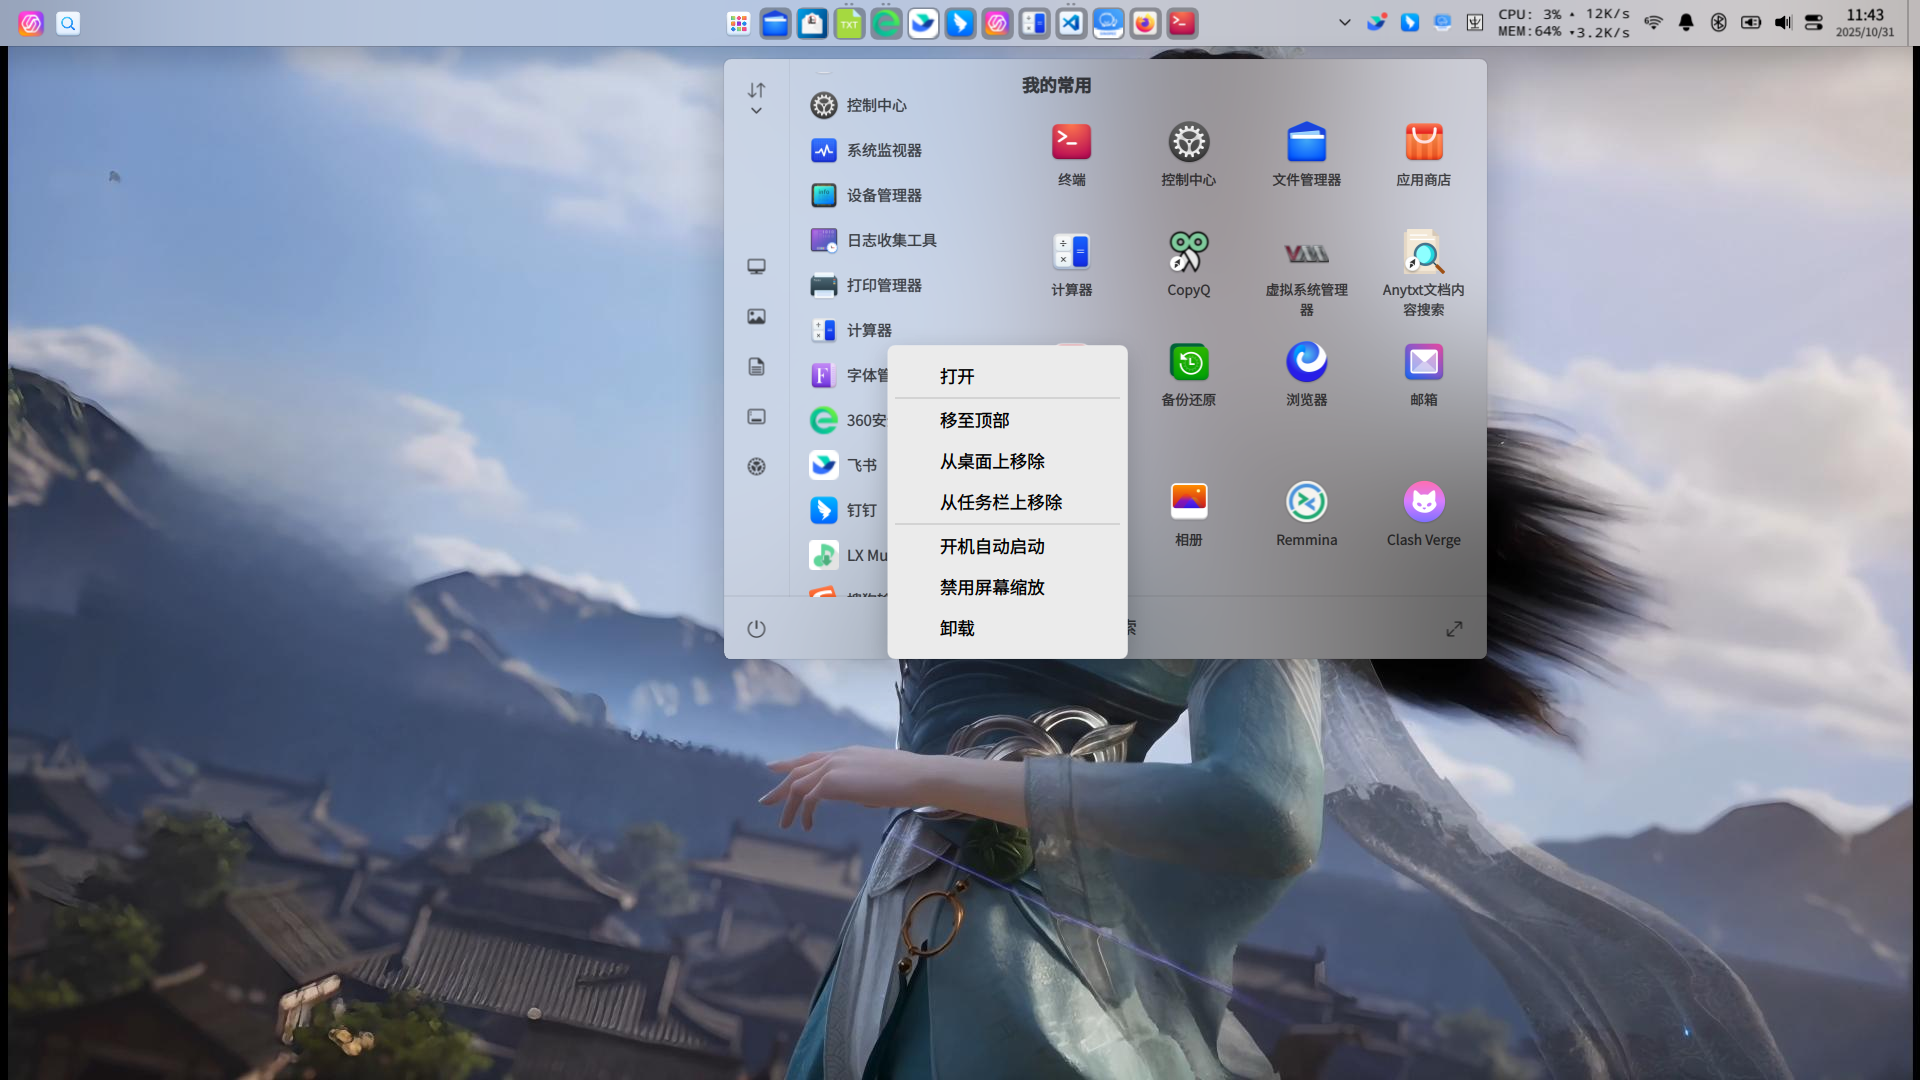This screenshot has width=1920, height=1080.
Task: Open 文件管理器 in the favorites grid
Action: (1306, 156)
